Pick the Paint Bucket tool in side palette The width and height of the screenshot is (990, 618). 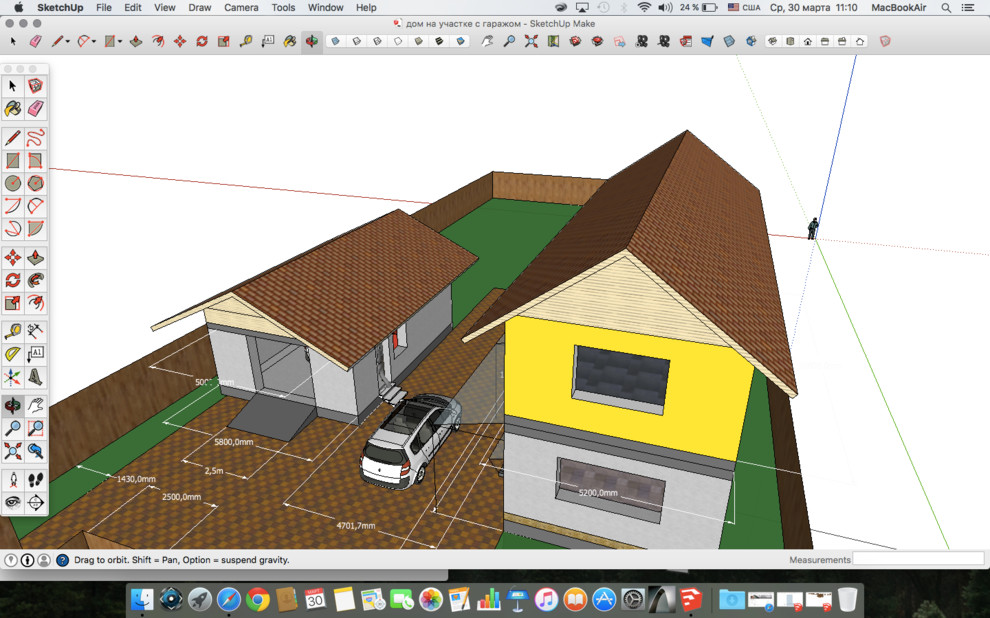point(13,108)
